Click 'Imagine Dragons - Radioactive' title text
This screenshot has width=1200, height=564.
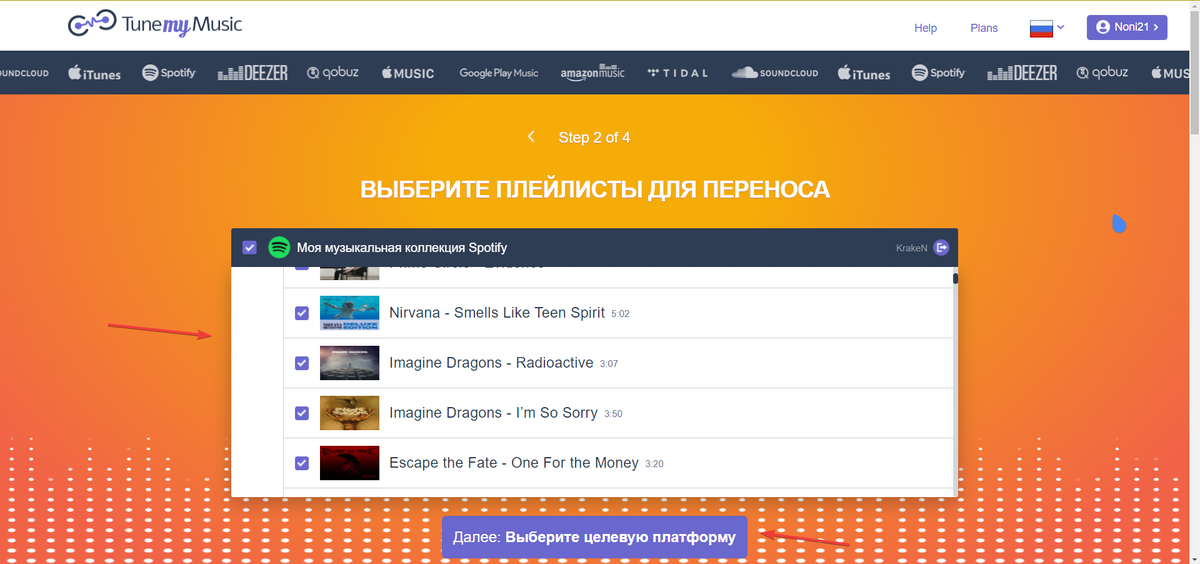point(491,363)
